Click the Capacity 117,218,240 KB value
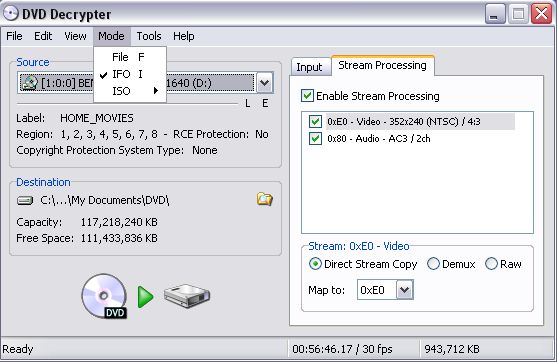Viewport: 557px width, 362px height. point(119,222)
